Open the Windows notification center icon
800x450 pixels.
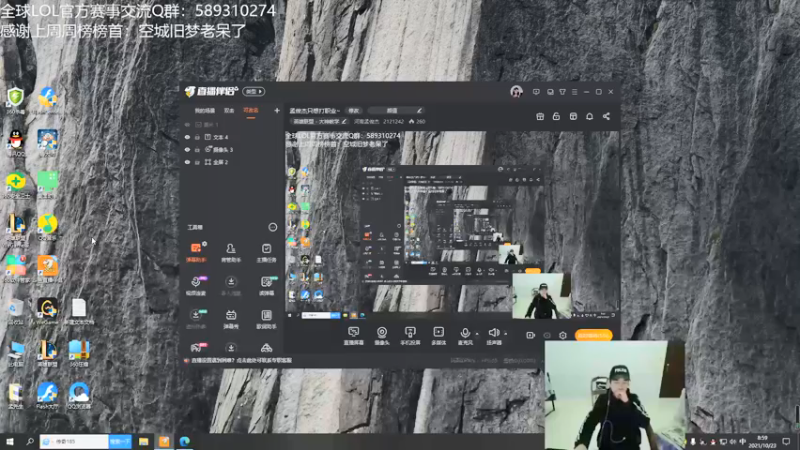coord(786,441)
